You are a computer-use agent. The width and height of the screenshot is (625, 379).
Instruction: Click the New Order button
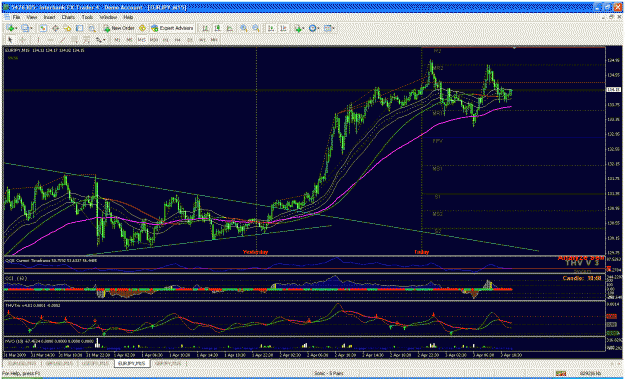pyautogui.click(x=119, y=28)
